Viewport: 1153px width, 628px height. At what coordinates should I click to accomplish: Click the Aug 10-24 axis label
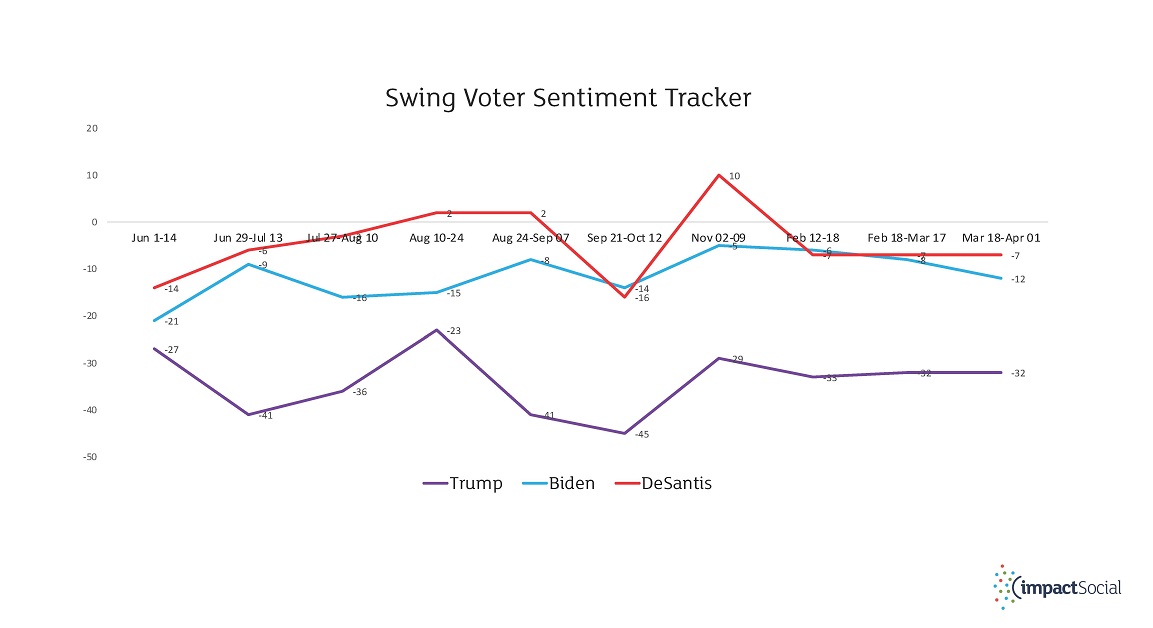coord(436,238)
